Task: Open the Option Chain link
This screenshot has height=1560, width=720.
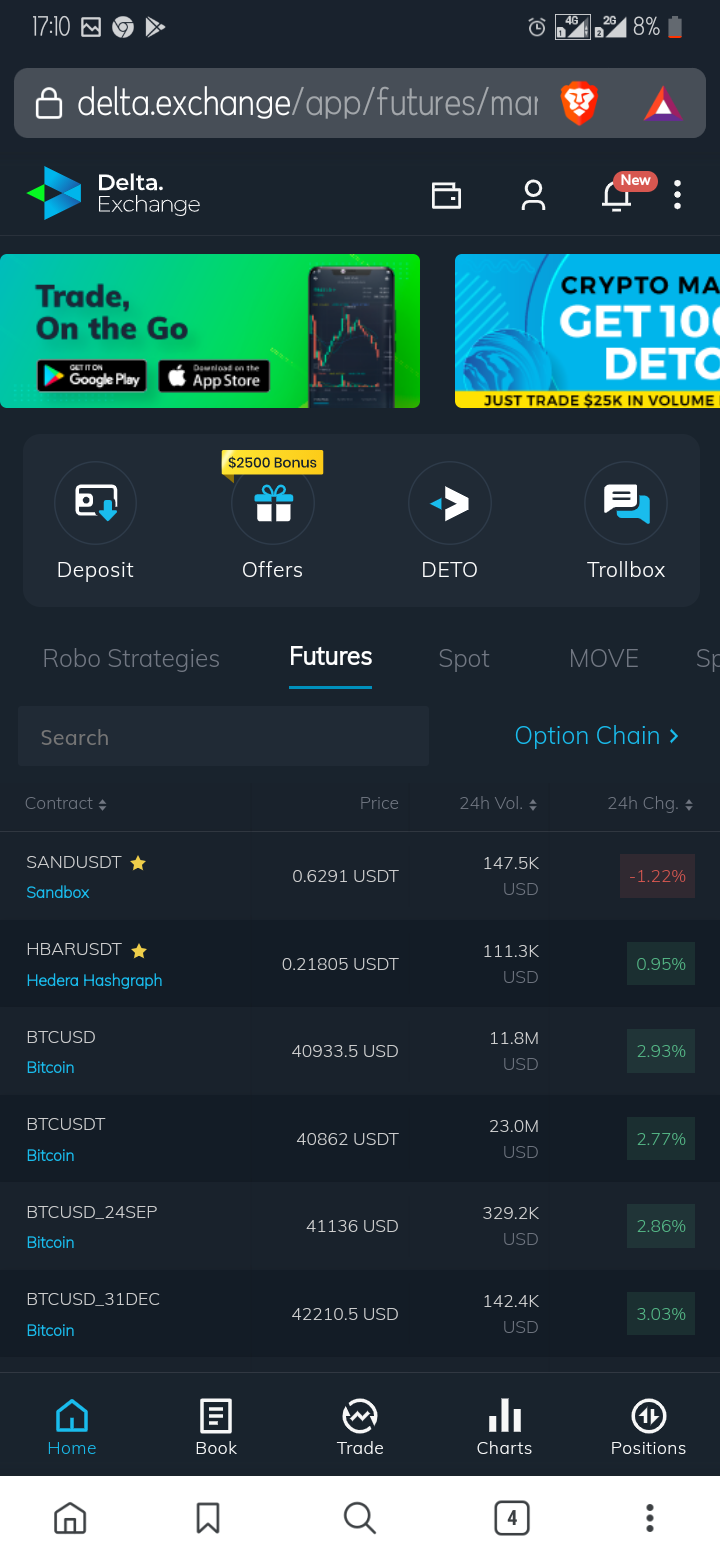Action: (x=597, y=736)
